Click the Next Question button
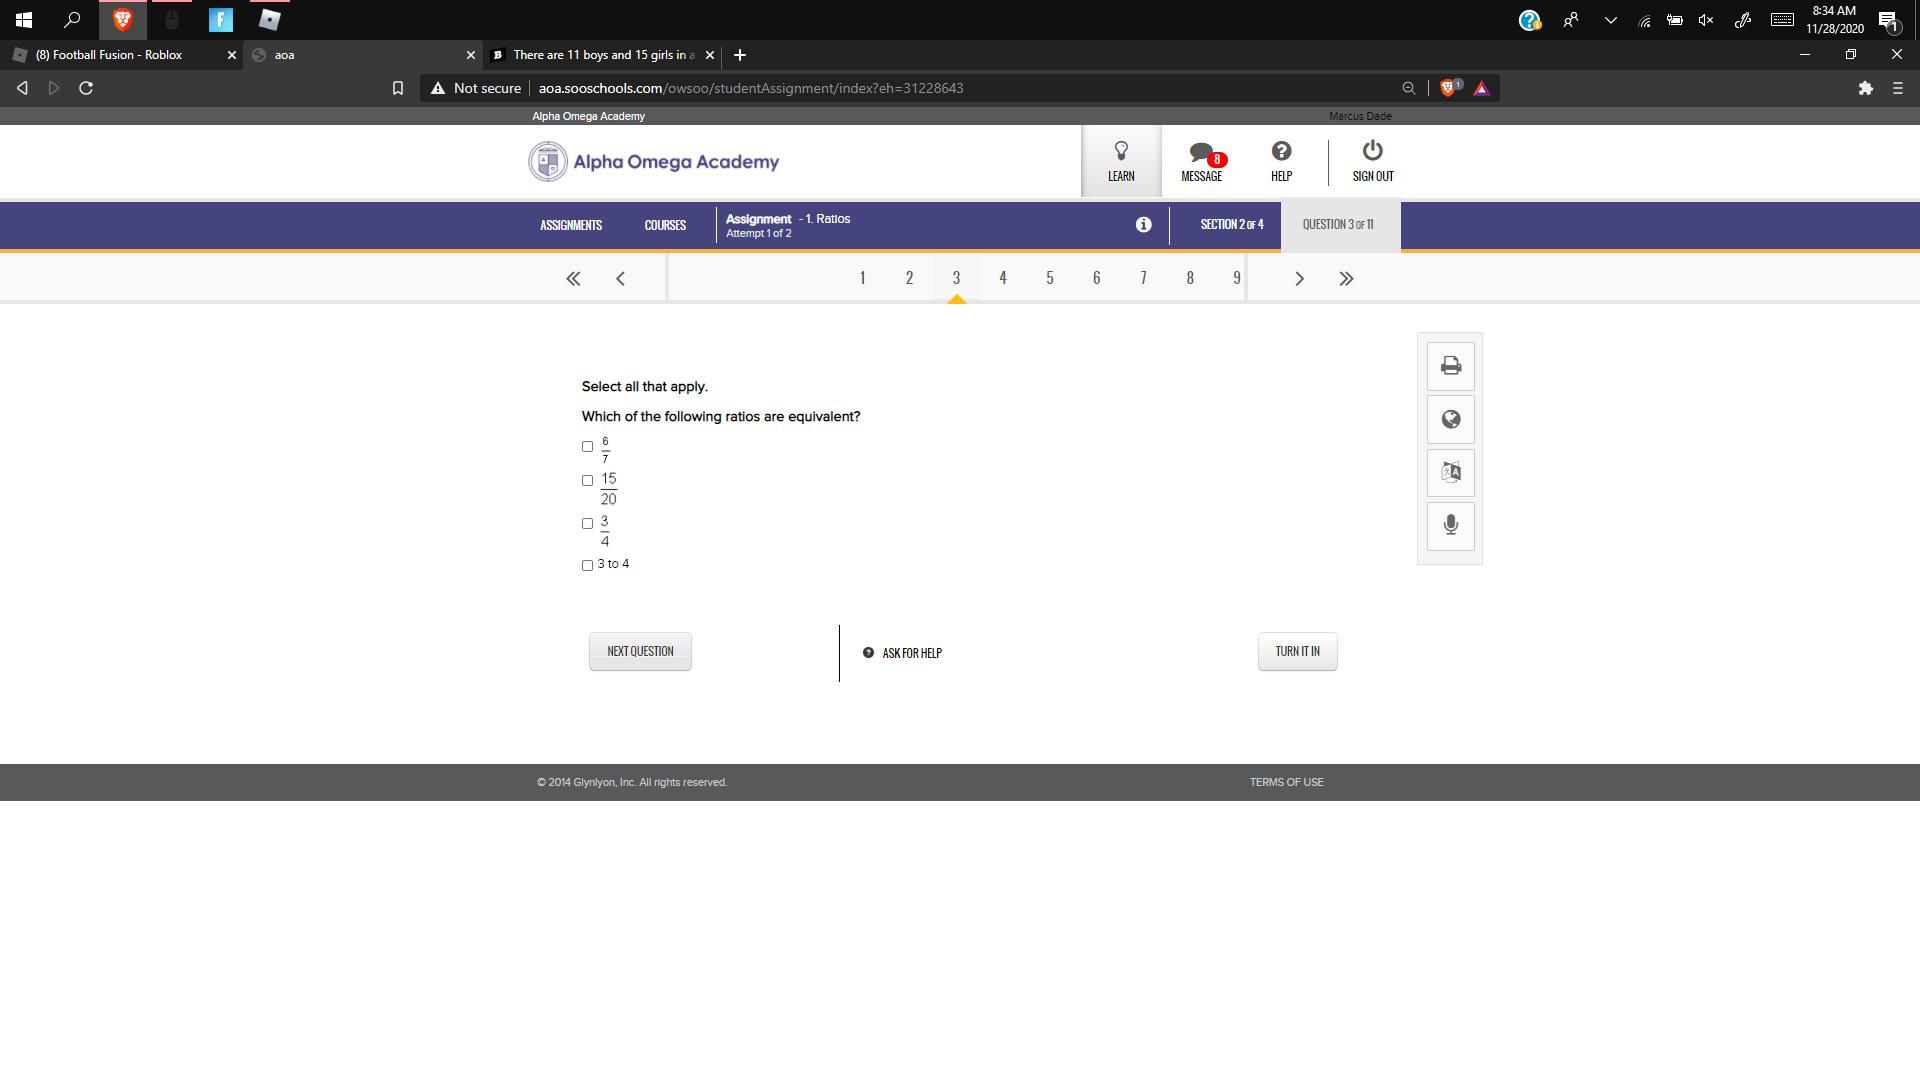This screenshot has width=1920, height=1080. coord(640,651)
